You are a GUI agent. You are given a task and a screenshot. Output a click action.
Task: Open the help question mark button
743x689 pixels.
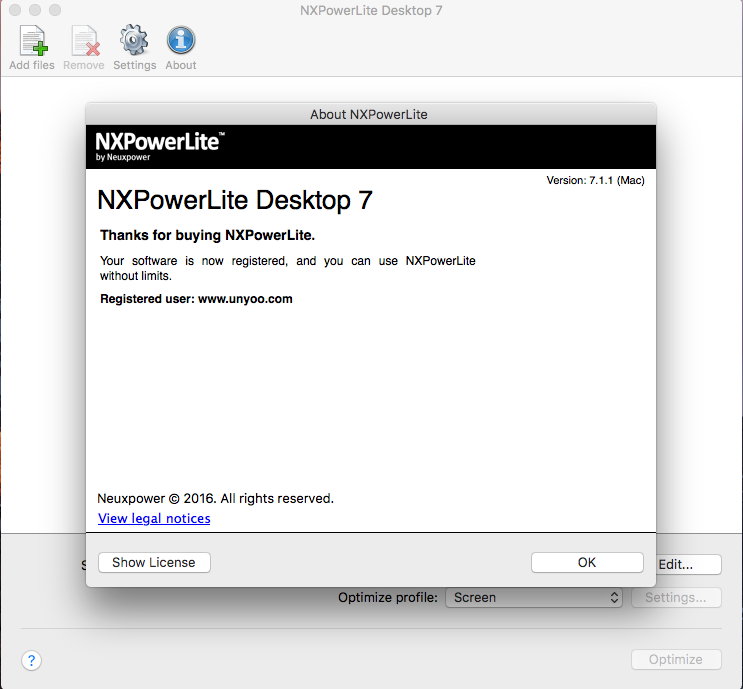(31, 660)
